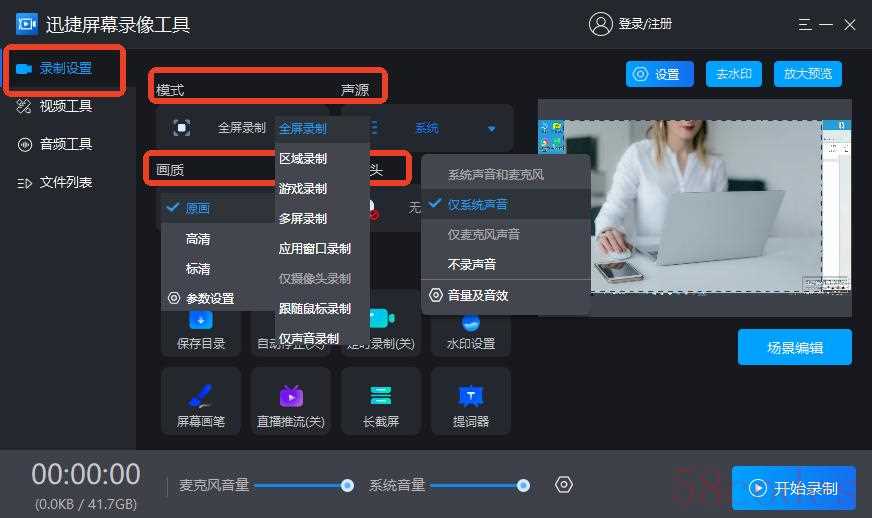Choose 仅系统声音 sound option
This screenshot has width=872, height=518.
click(505, 205)
